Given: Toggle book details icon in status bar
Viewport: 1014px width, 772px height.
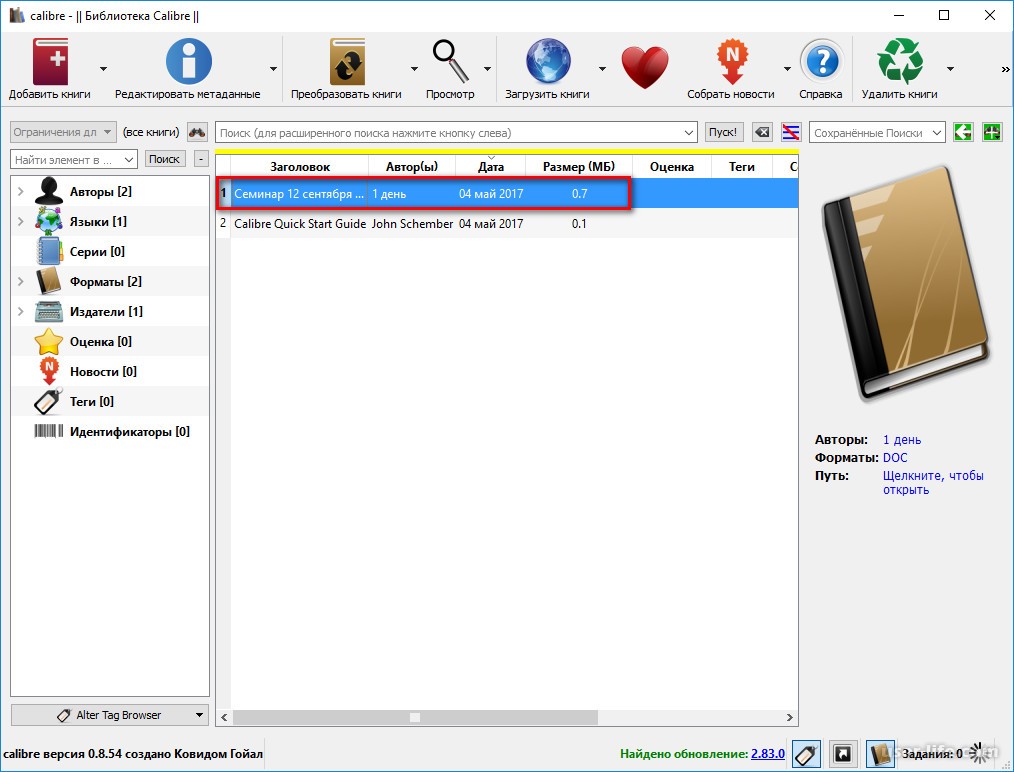Looking at the screenshot, I should [880, 754].
